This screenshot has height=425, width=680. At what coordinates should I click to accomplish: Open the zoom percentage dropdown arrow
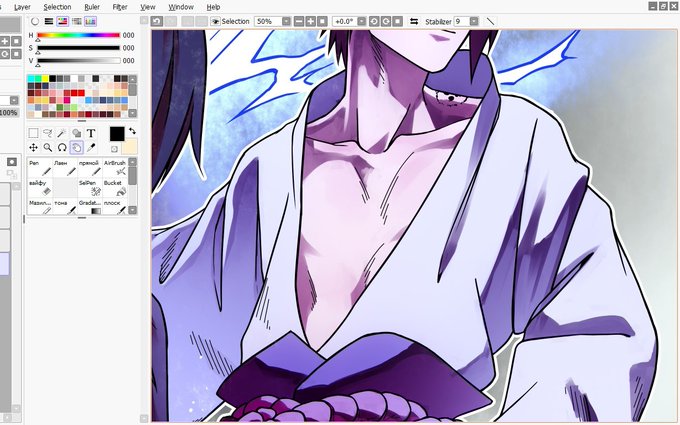(x=287, y=21)
